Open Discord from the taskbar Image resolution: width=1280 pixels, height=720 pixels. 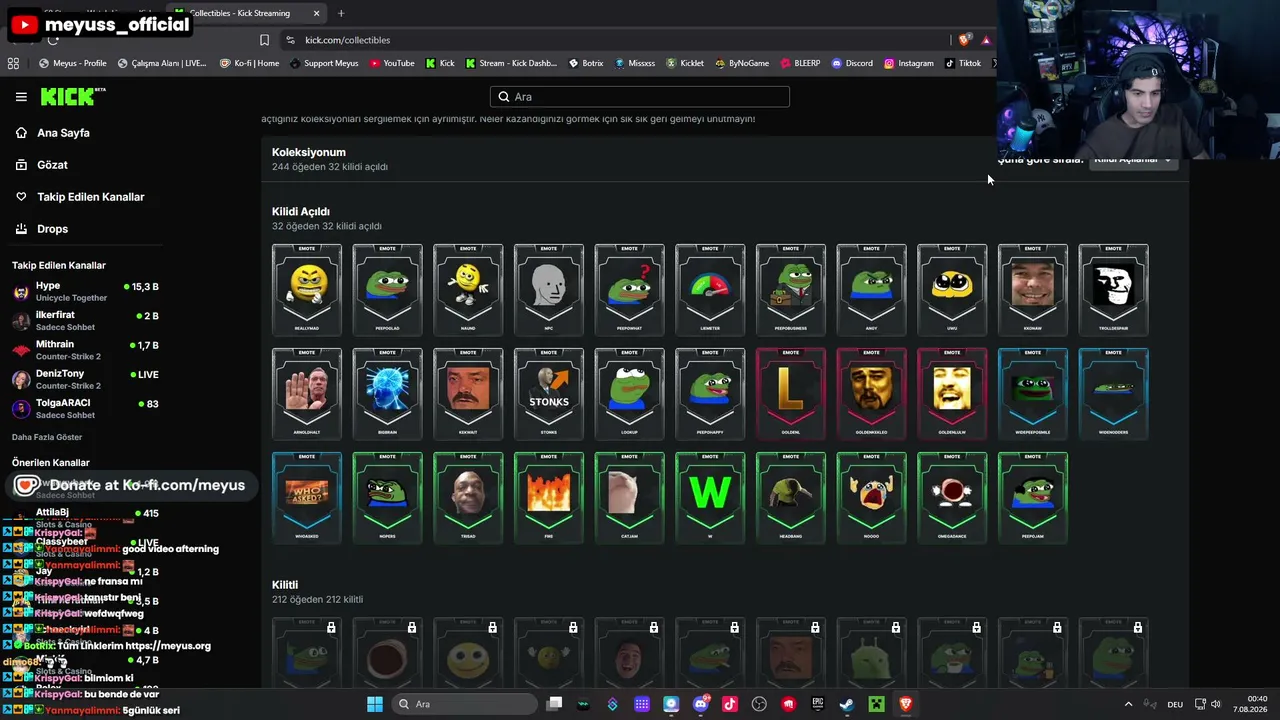coord(700,704)
